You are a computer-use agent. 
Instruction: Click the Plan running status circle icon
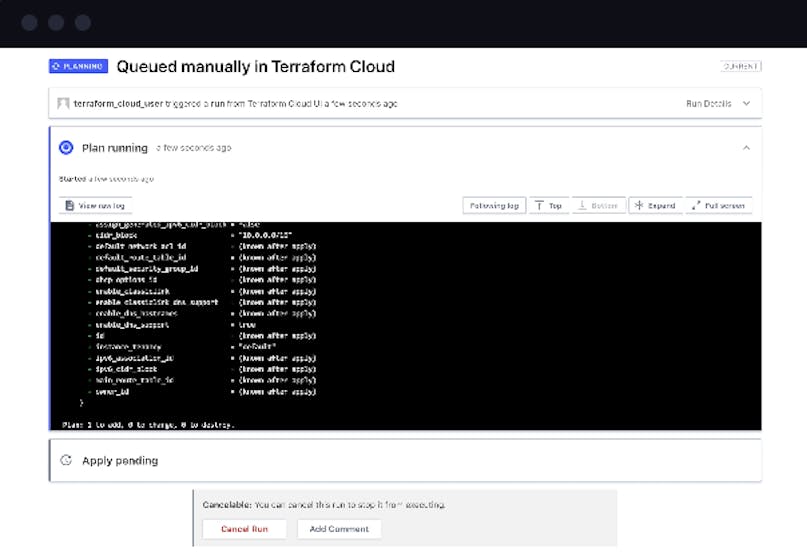66,148
